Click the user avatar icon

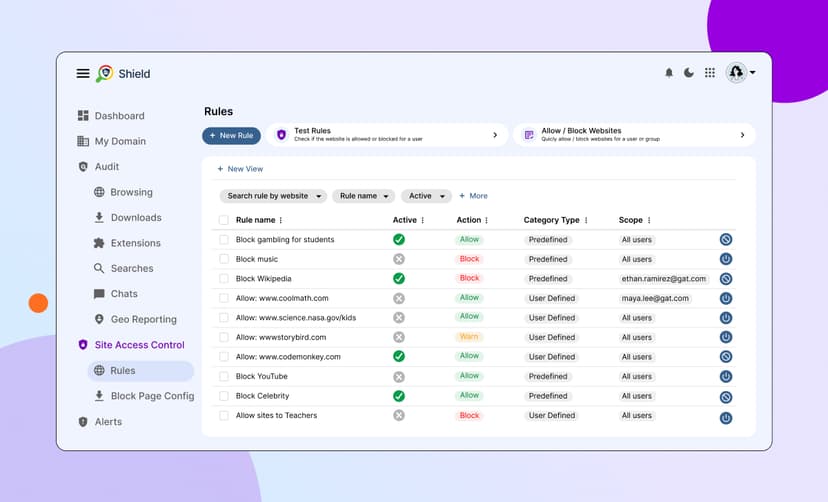coord(736,72)
